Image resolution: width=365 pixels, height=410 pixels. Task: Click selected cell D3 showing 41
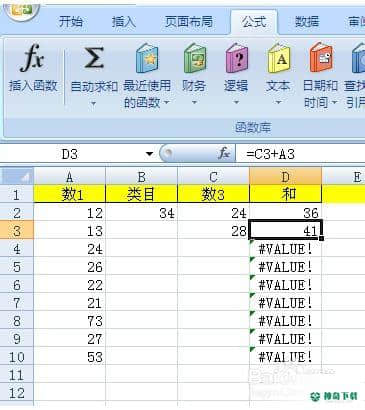coord(285,230)
